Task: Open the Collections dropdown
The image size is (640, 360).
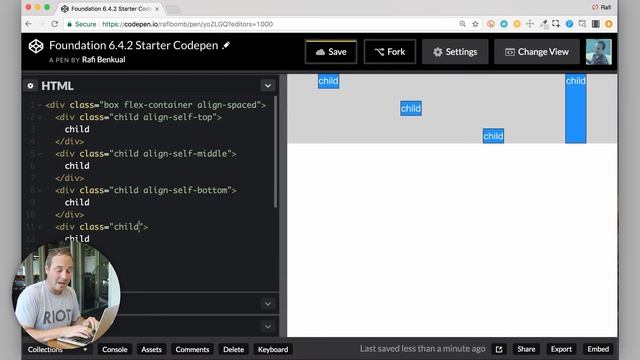Action: [57, 349]
